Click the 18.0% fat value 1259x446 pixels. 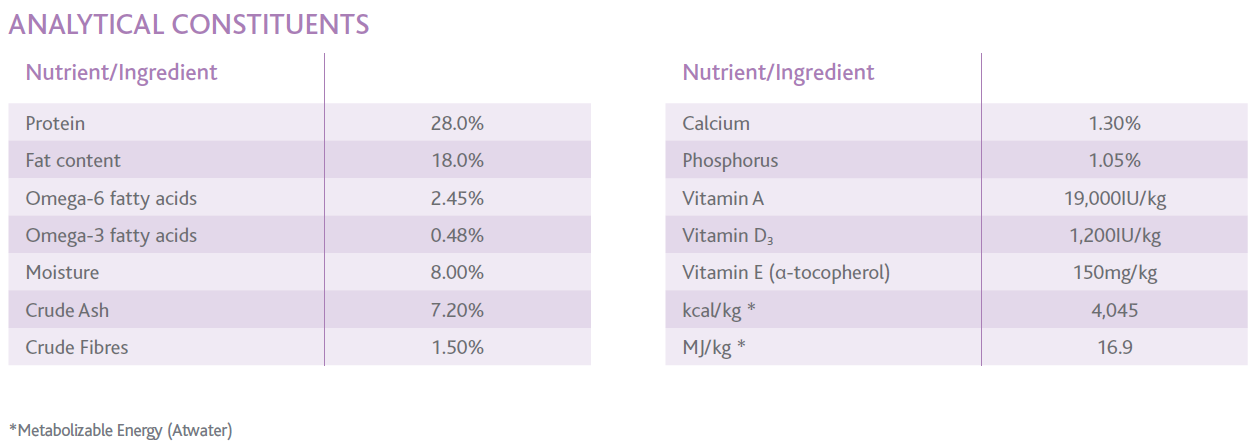(457, 161)
